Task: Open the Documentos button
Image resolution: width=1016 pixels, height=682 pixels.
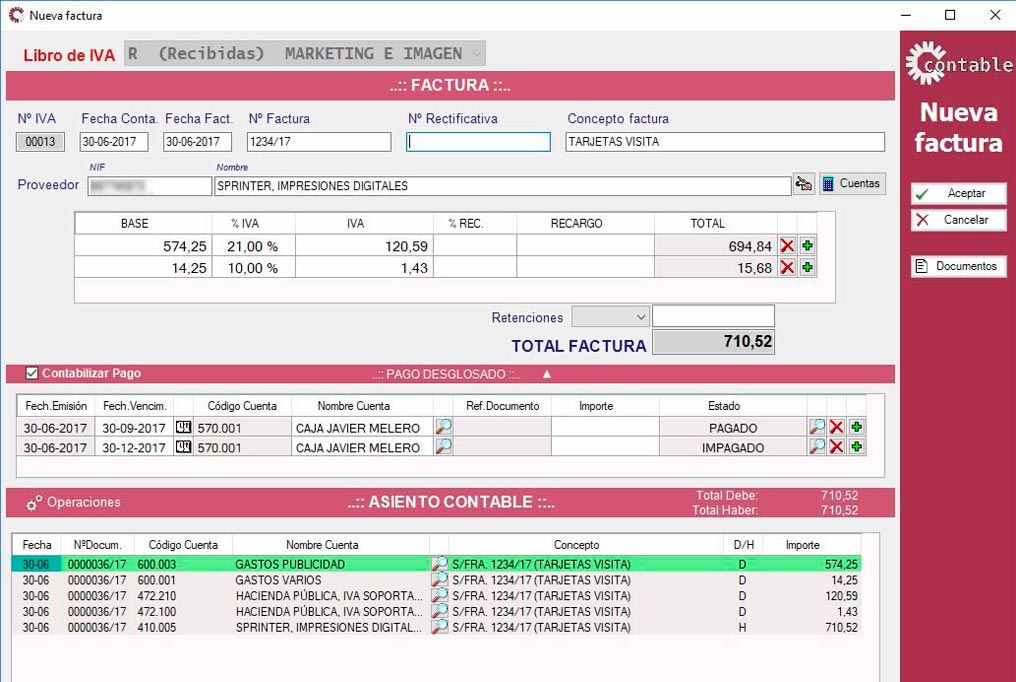Action: coord(958,266)
